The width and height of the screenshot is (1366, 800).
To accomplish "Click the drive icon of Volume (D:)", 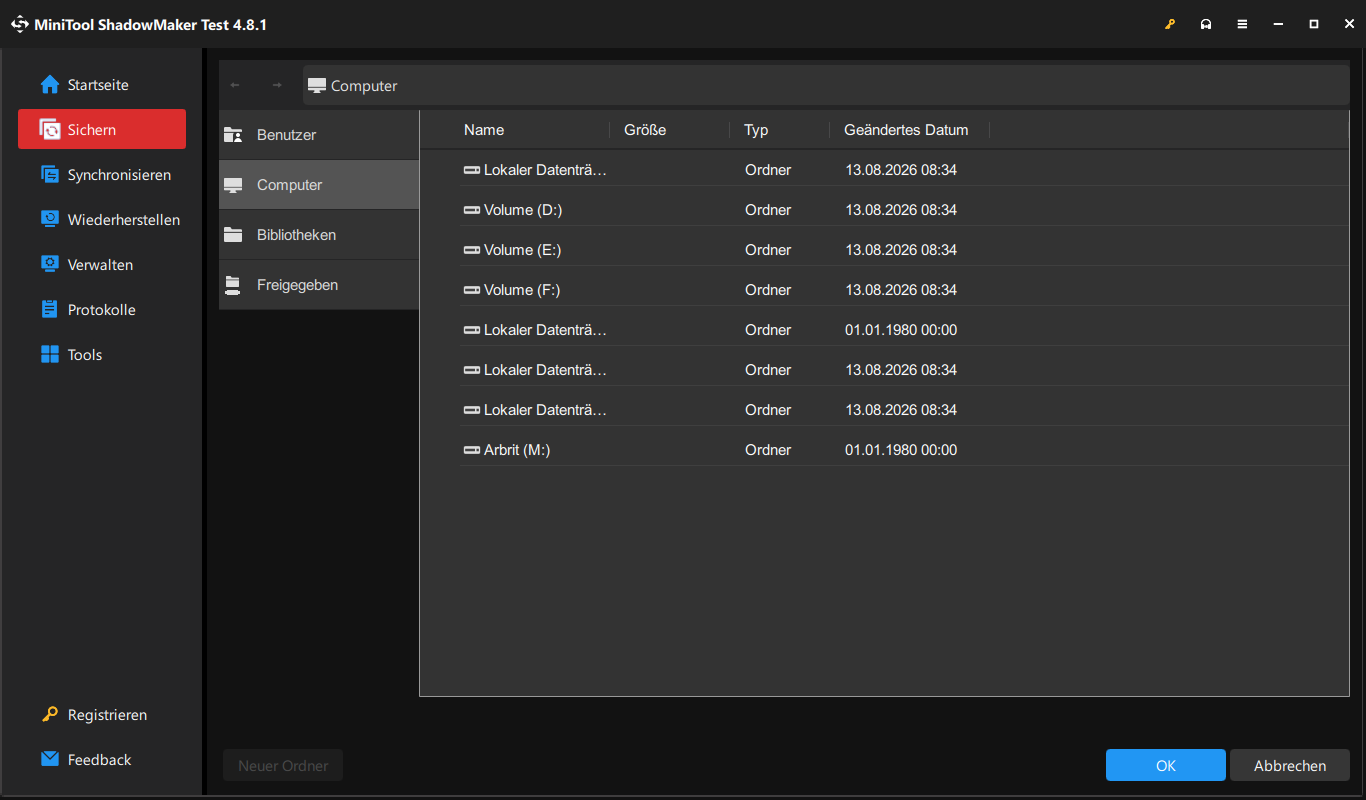I will pos(472,210).
